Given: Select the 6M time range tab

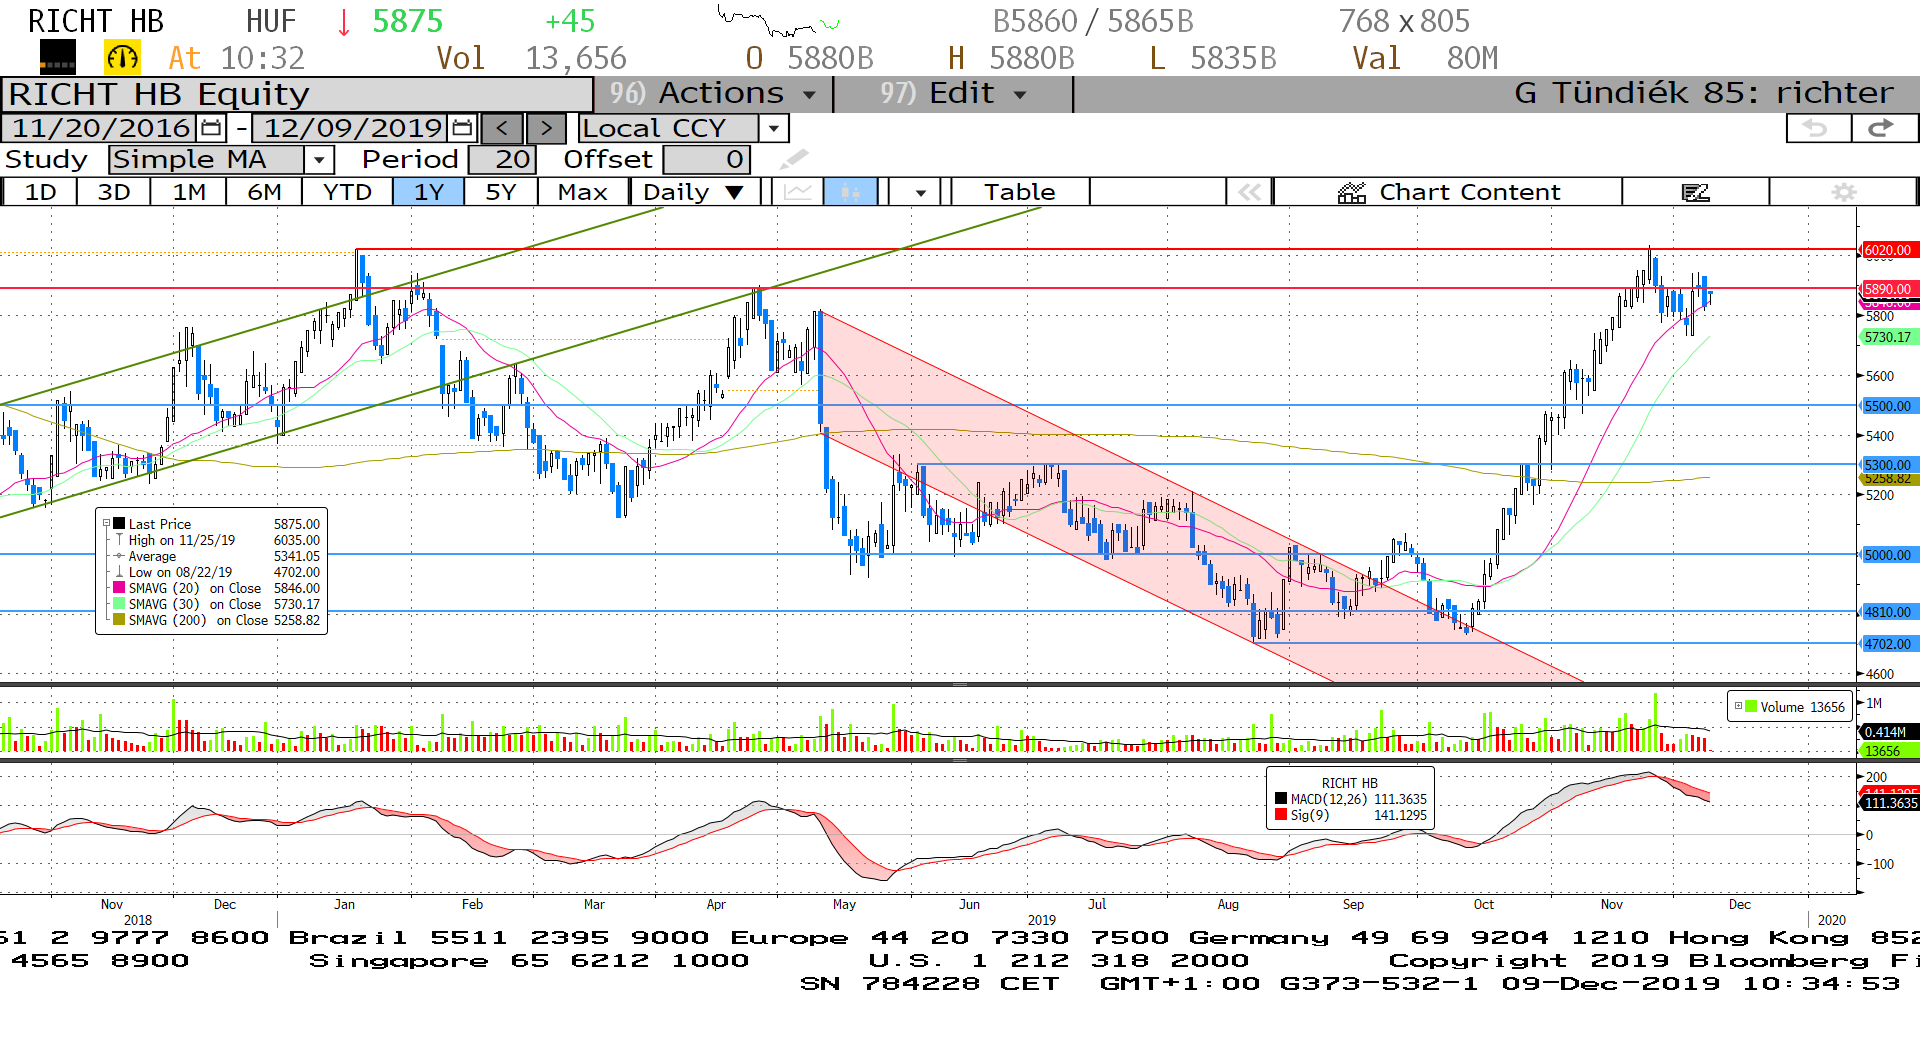Looking at the screenshot, I should 264,192.
